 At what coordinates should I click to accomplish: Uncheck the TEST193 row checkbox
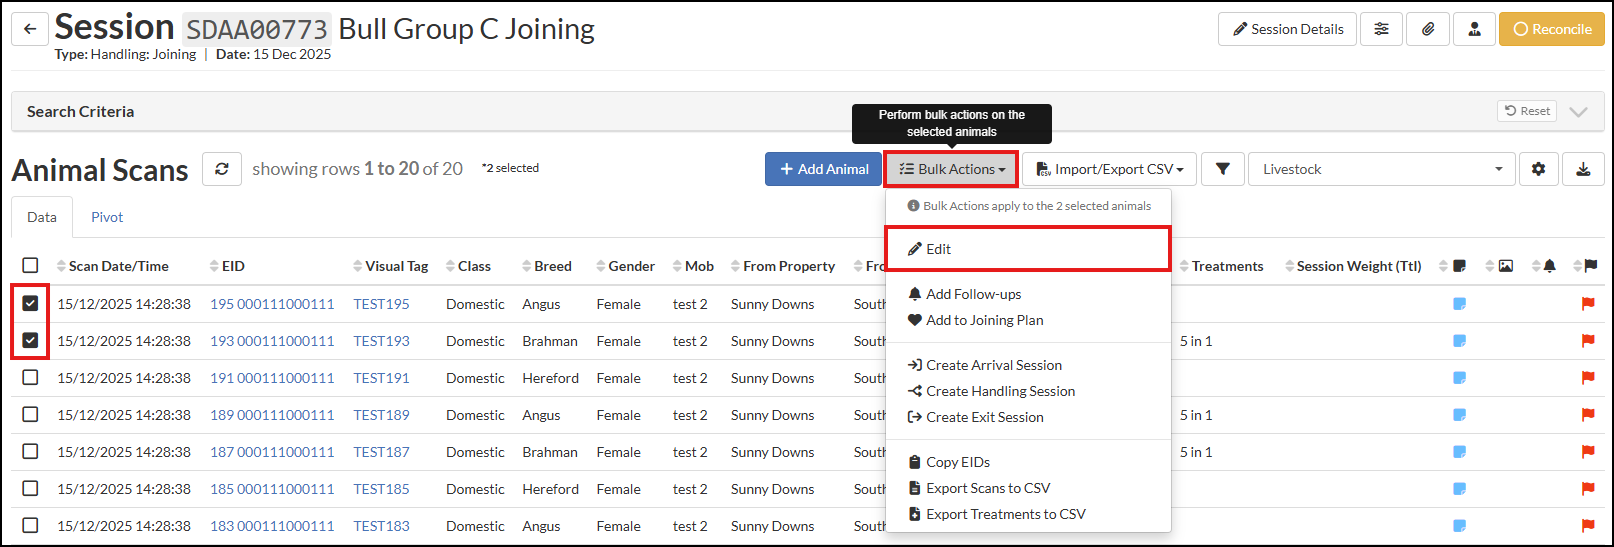click(x=30, y=340)
